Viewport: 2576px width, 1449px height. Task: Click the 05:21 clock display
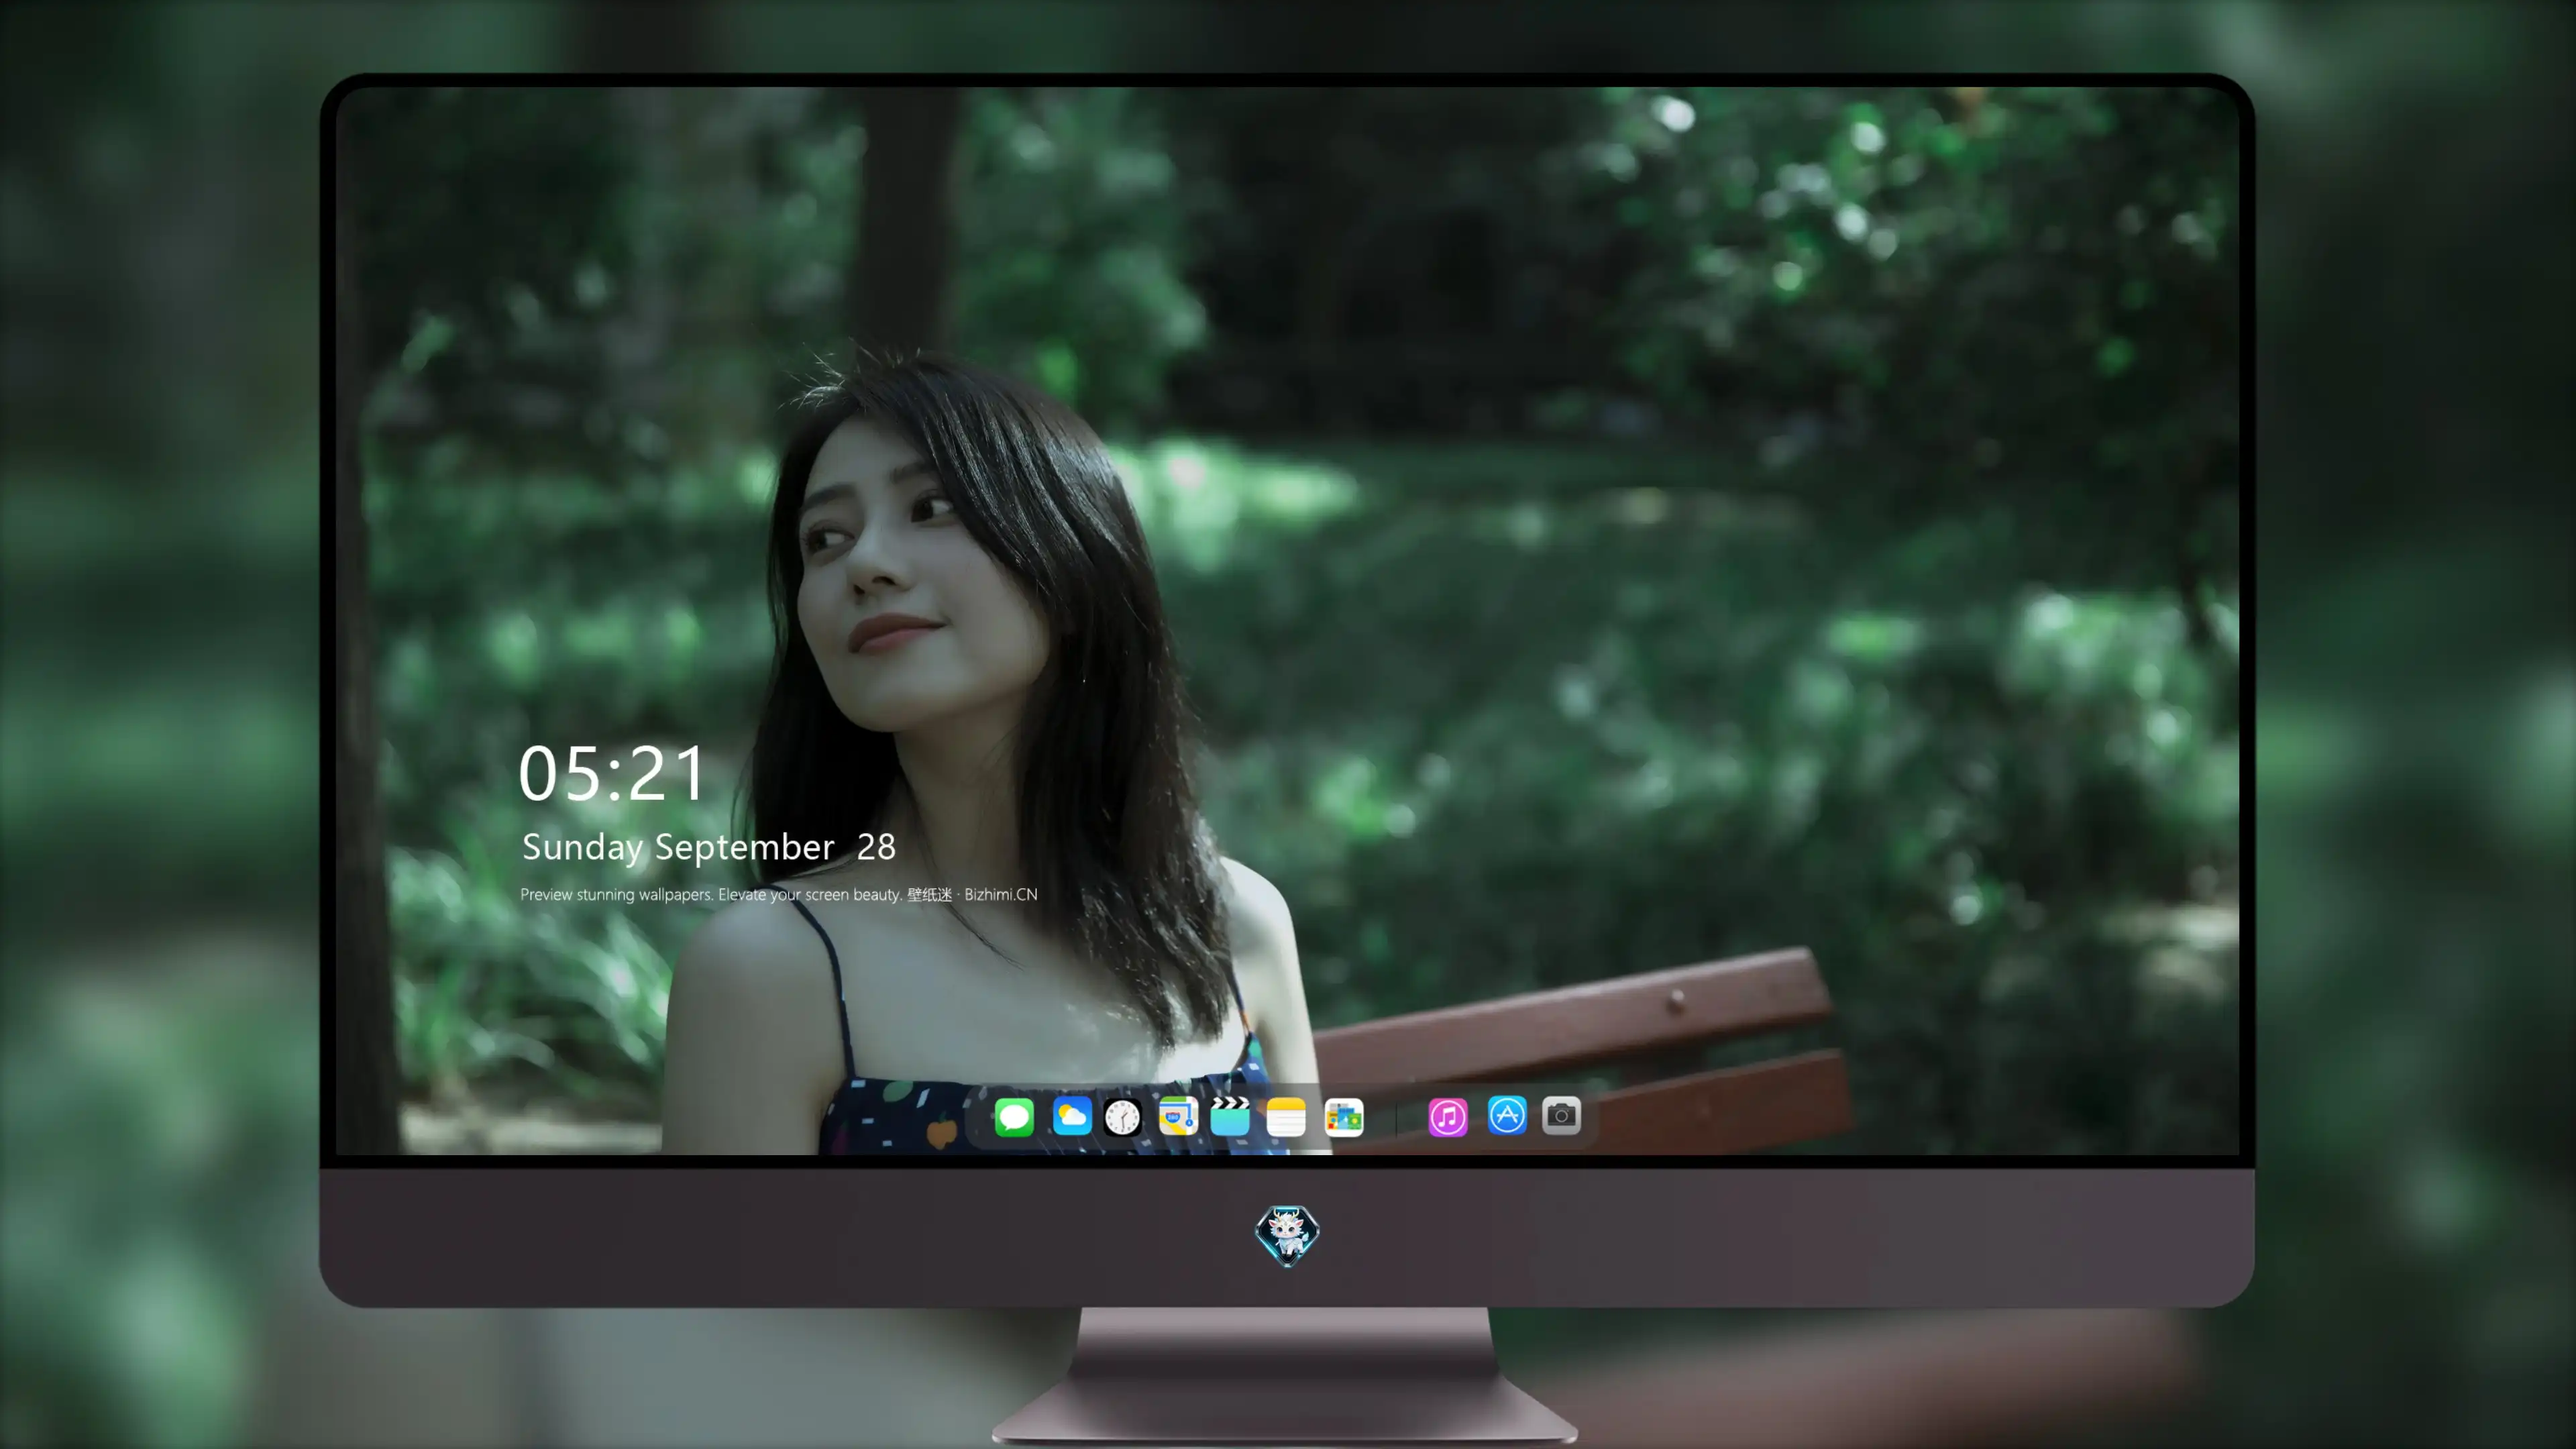pos(612,773)
